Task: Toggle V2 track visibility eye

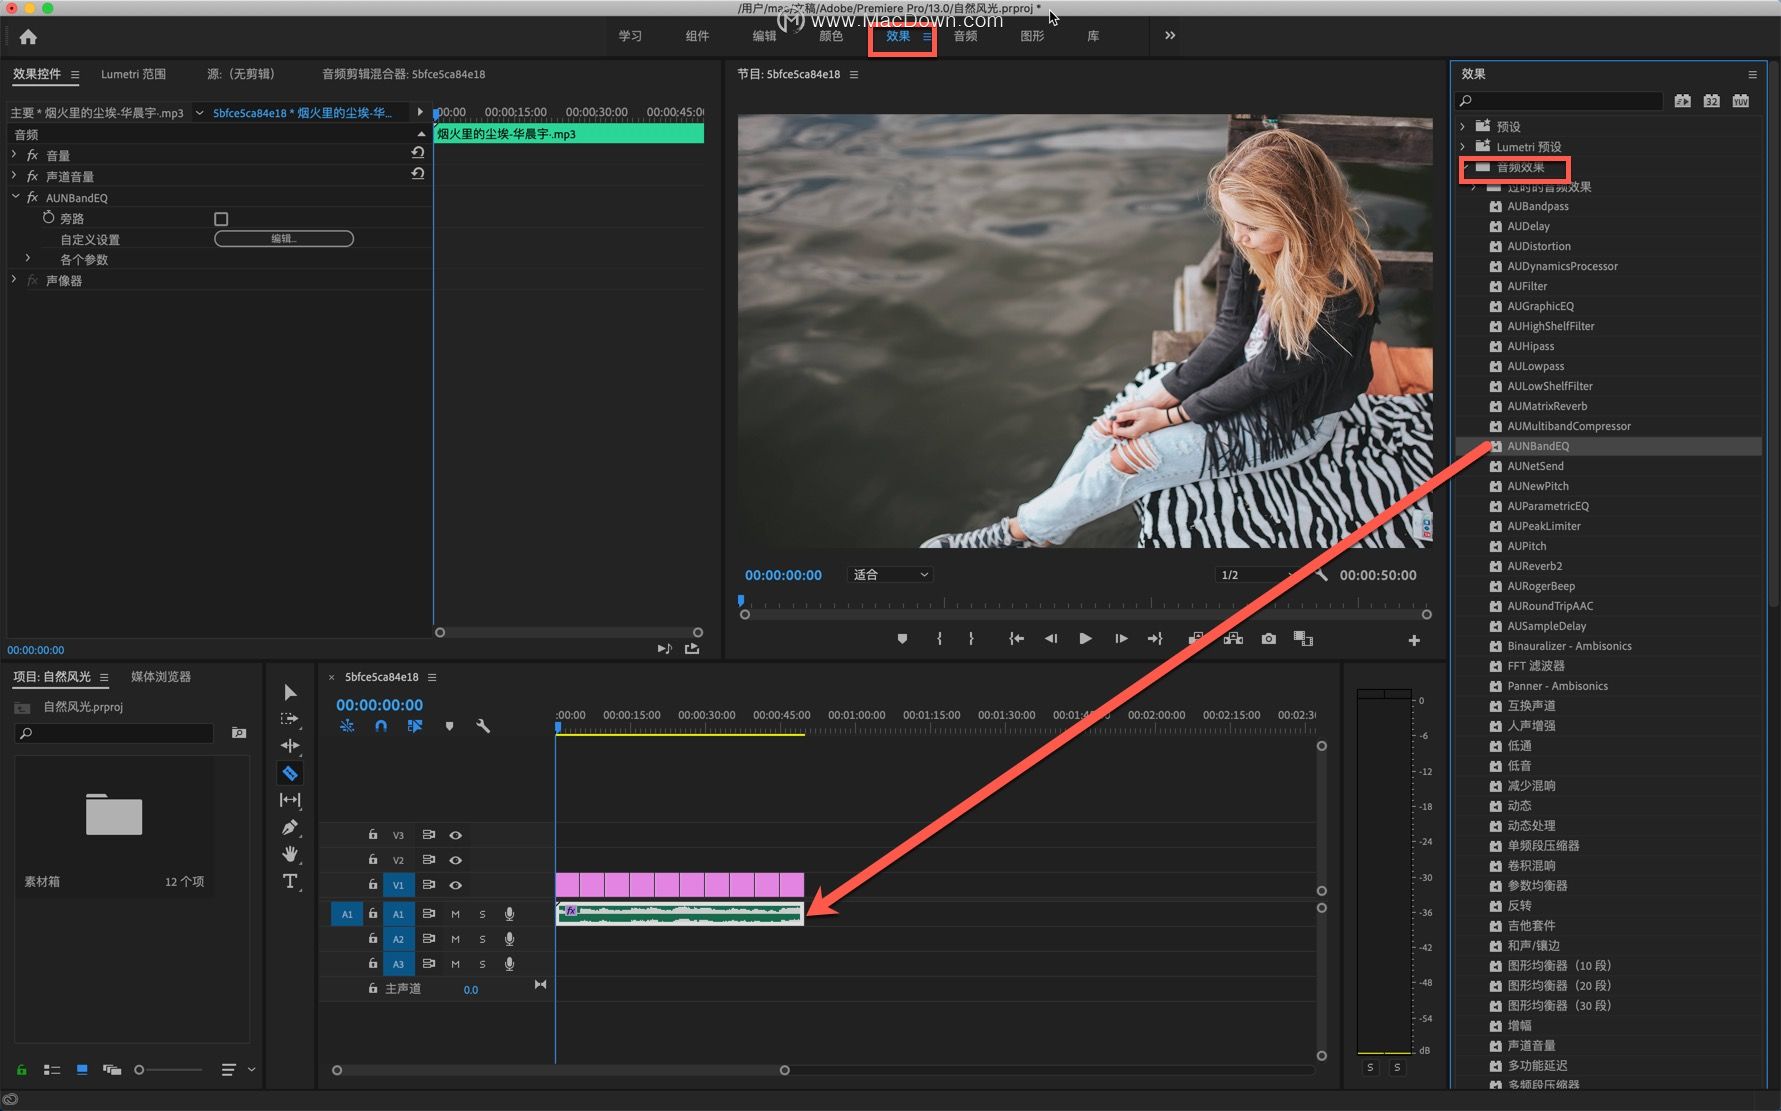Action: tap(456, 860)
